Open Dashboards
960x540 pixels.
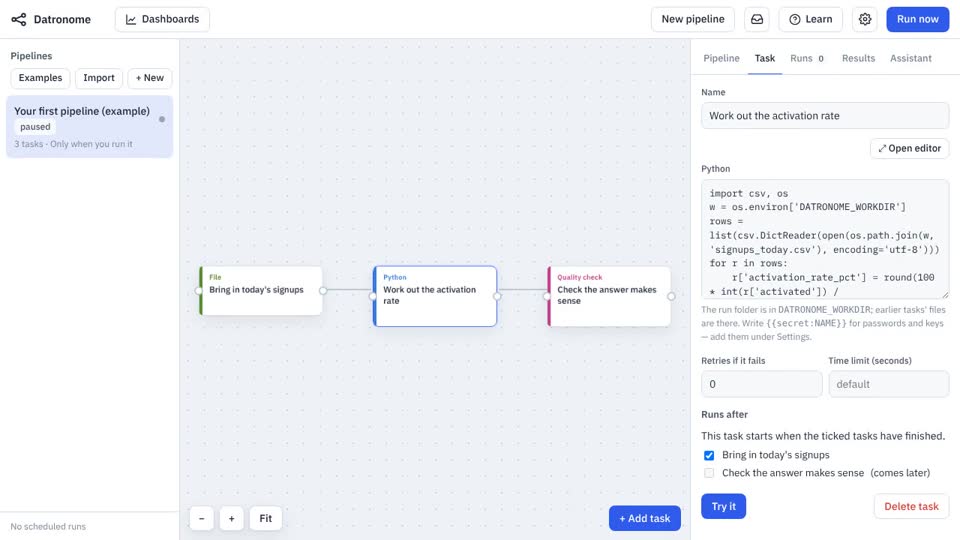click(162, 20)
